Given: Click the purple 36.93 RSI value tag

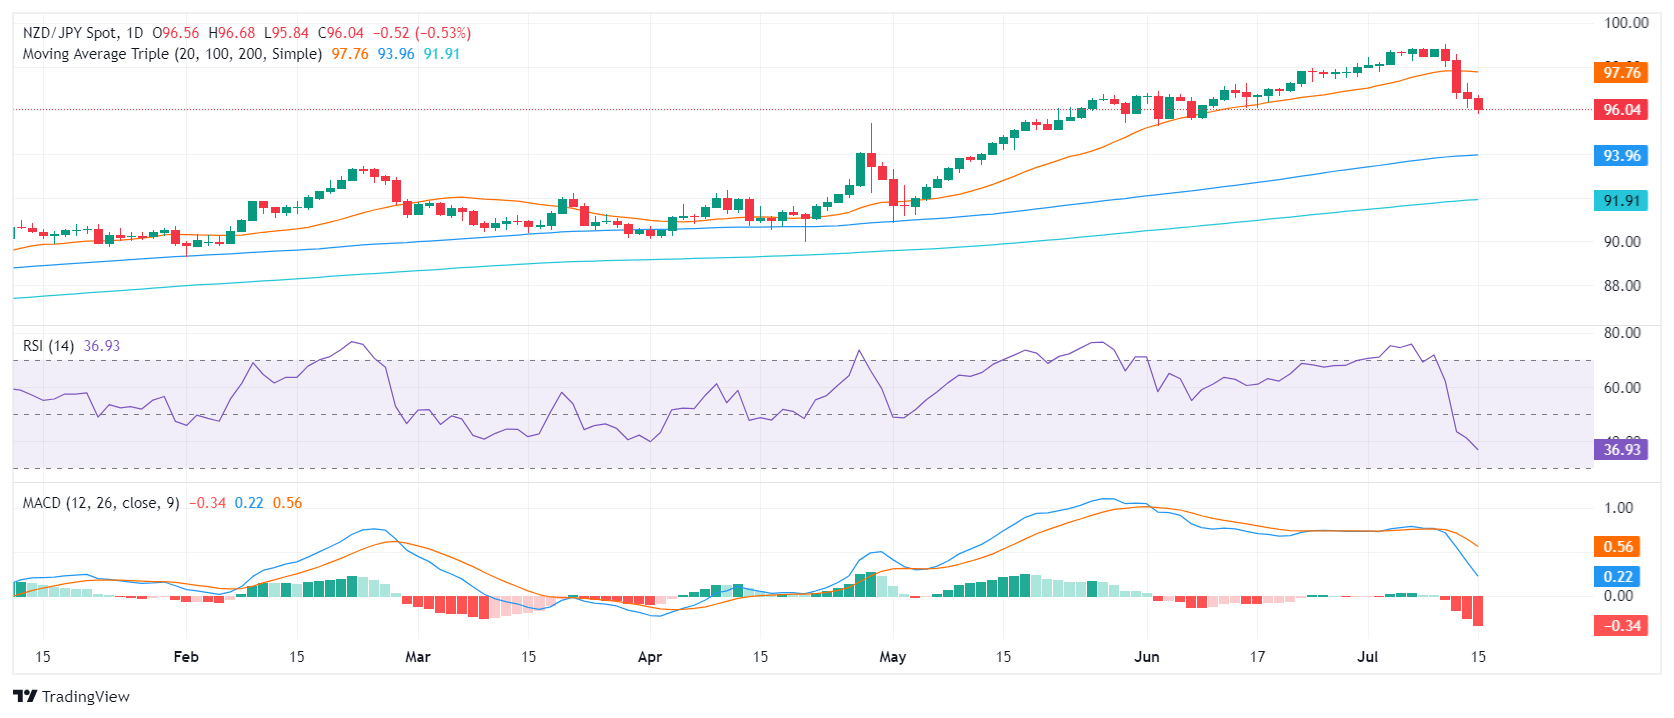Looking at the screenshot, I should (x=1621, y=450).
